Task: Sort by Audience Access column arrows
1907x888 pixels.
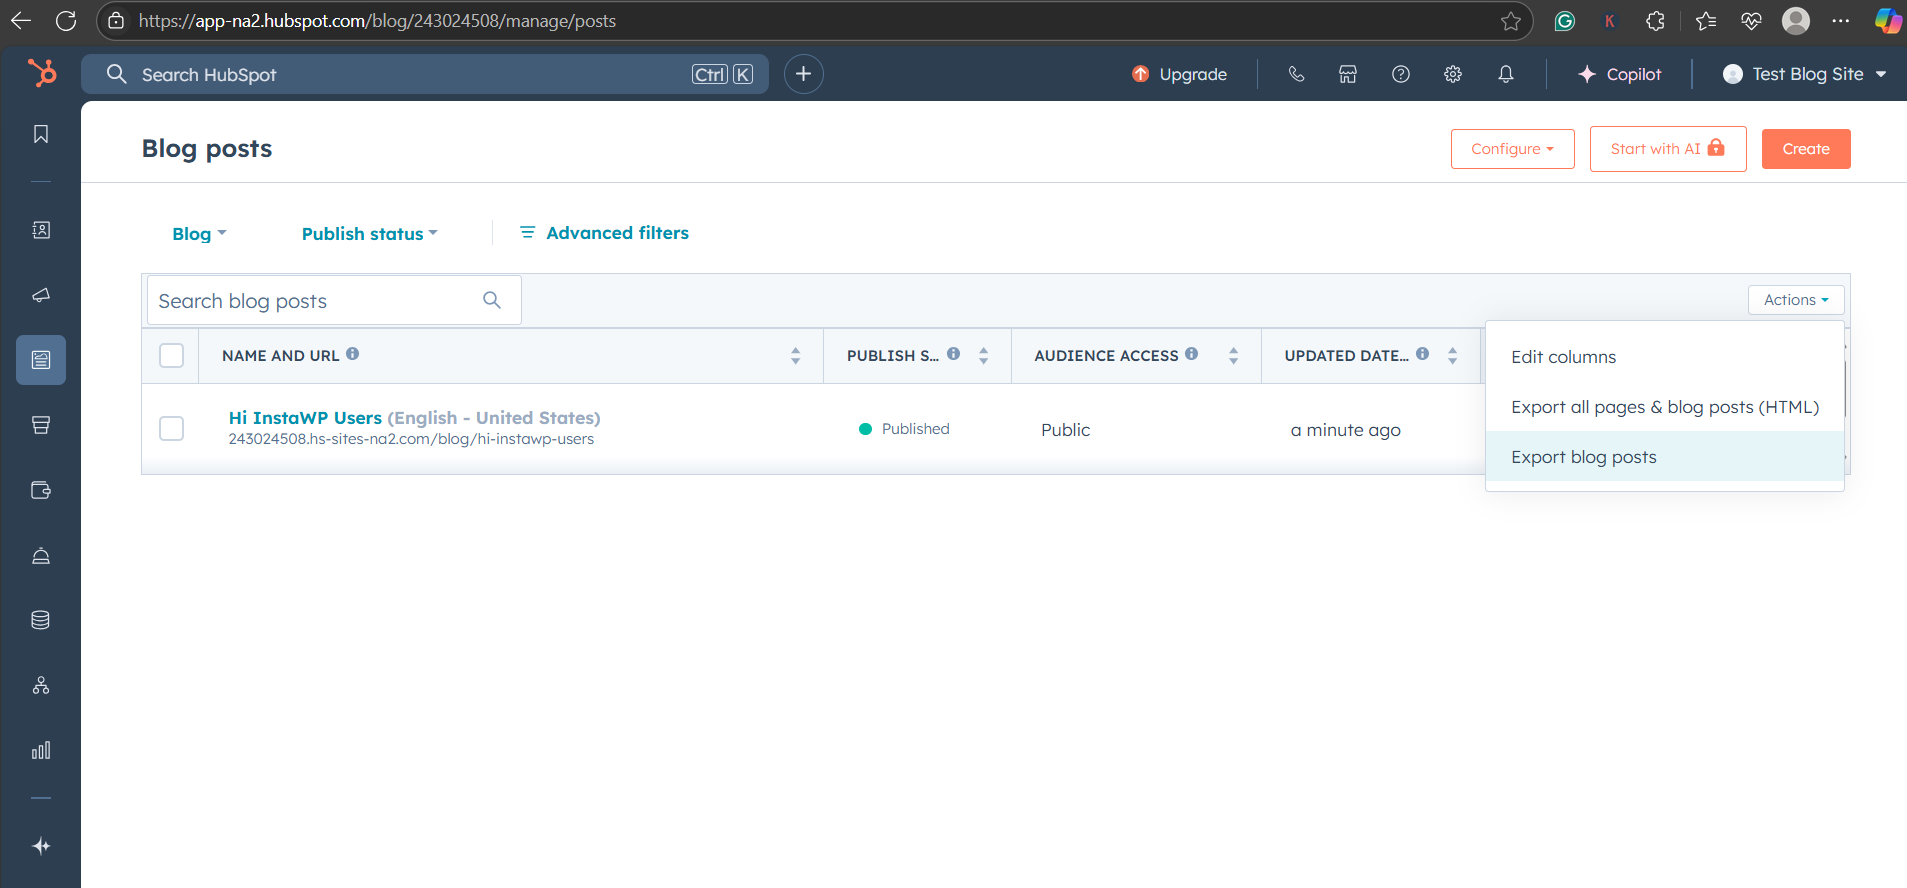Action: [1234, 355]
